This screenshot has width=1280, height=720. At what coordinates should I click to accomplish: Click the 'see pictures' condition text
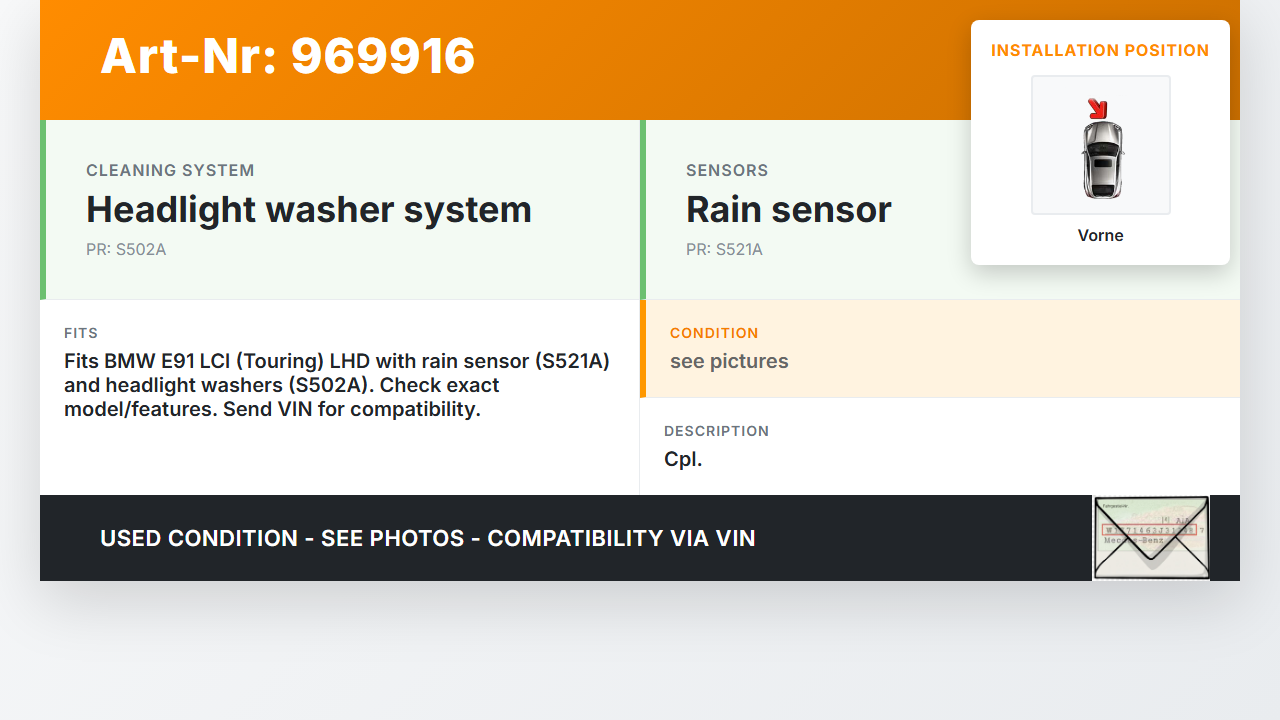coord(729,362)
